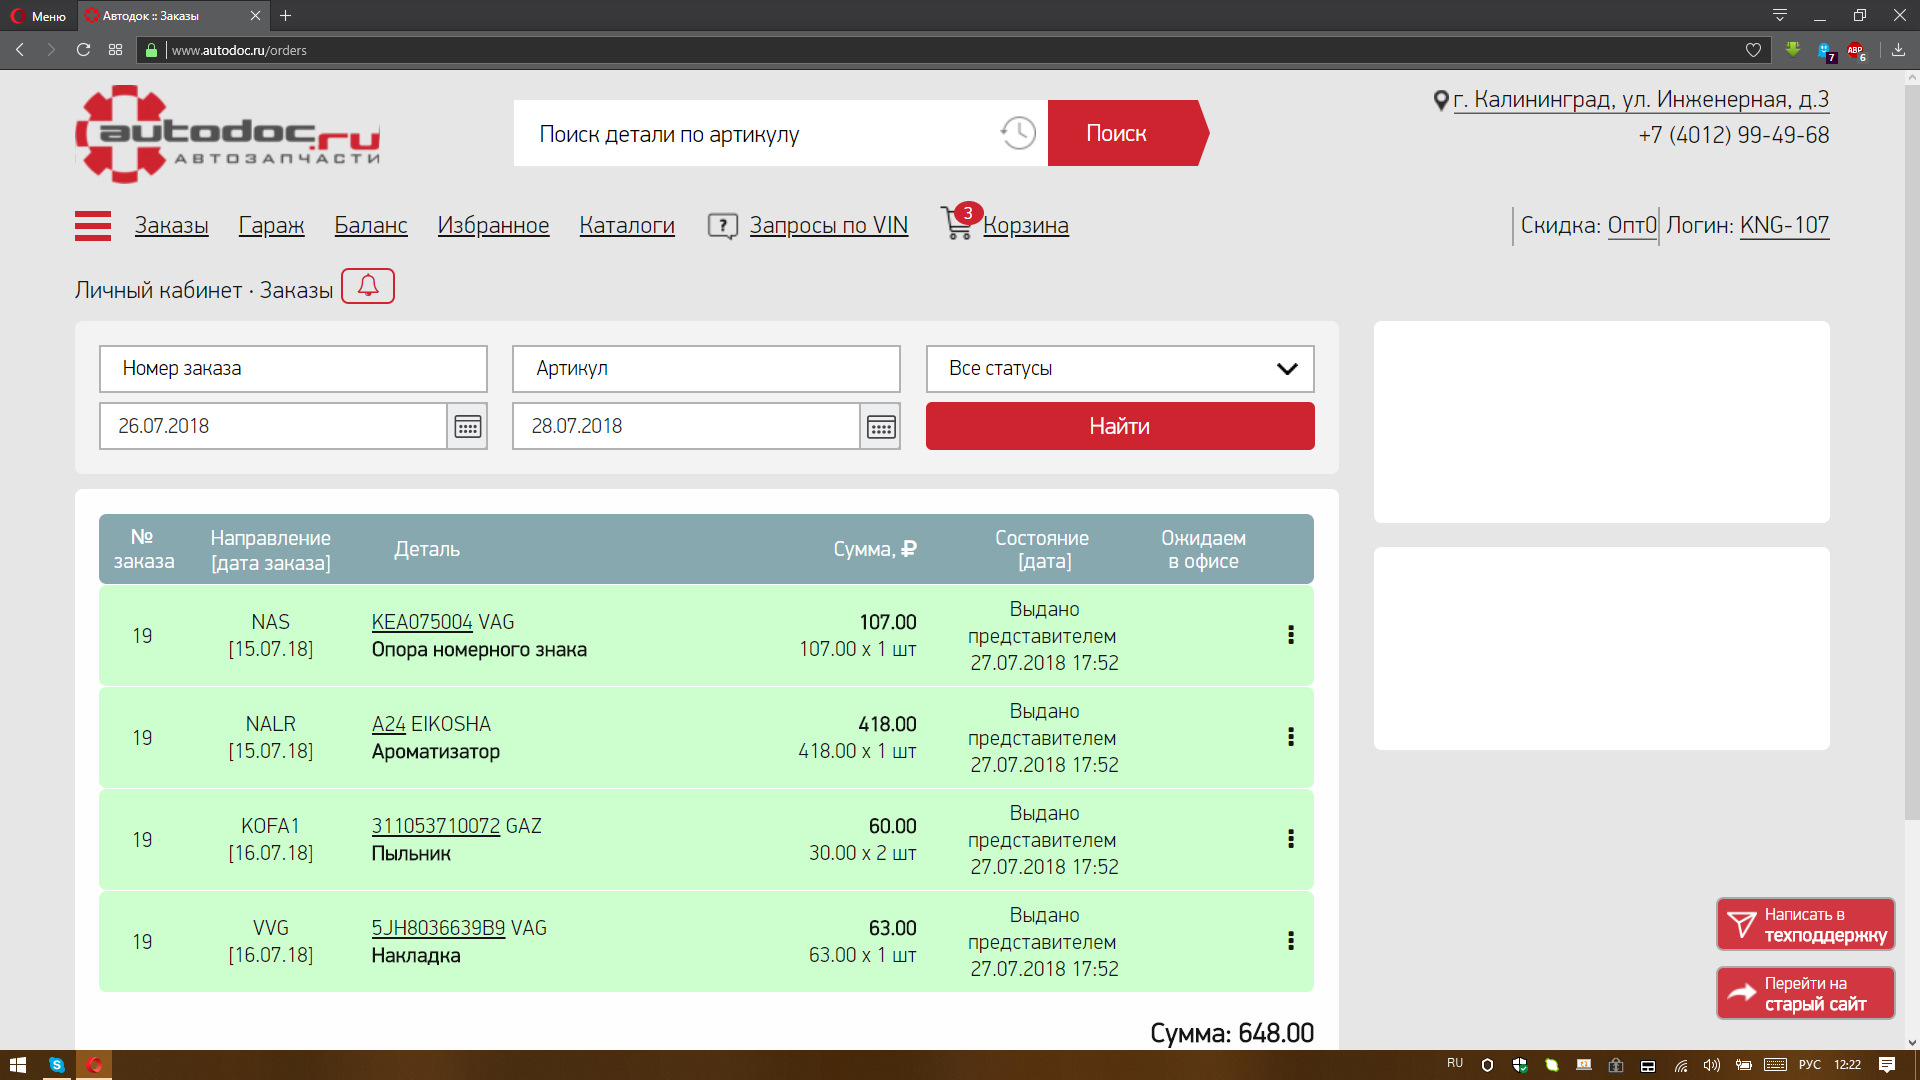
Task: Click the bookmark heart icon in address bar
Action: [x=1753, y=50]
